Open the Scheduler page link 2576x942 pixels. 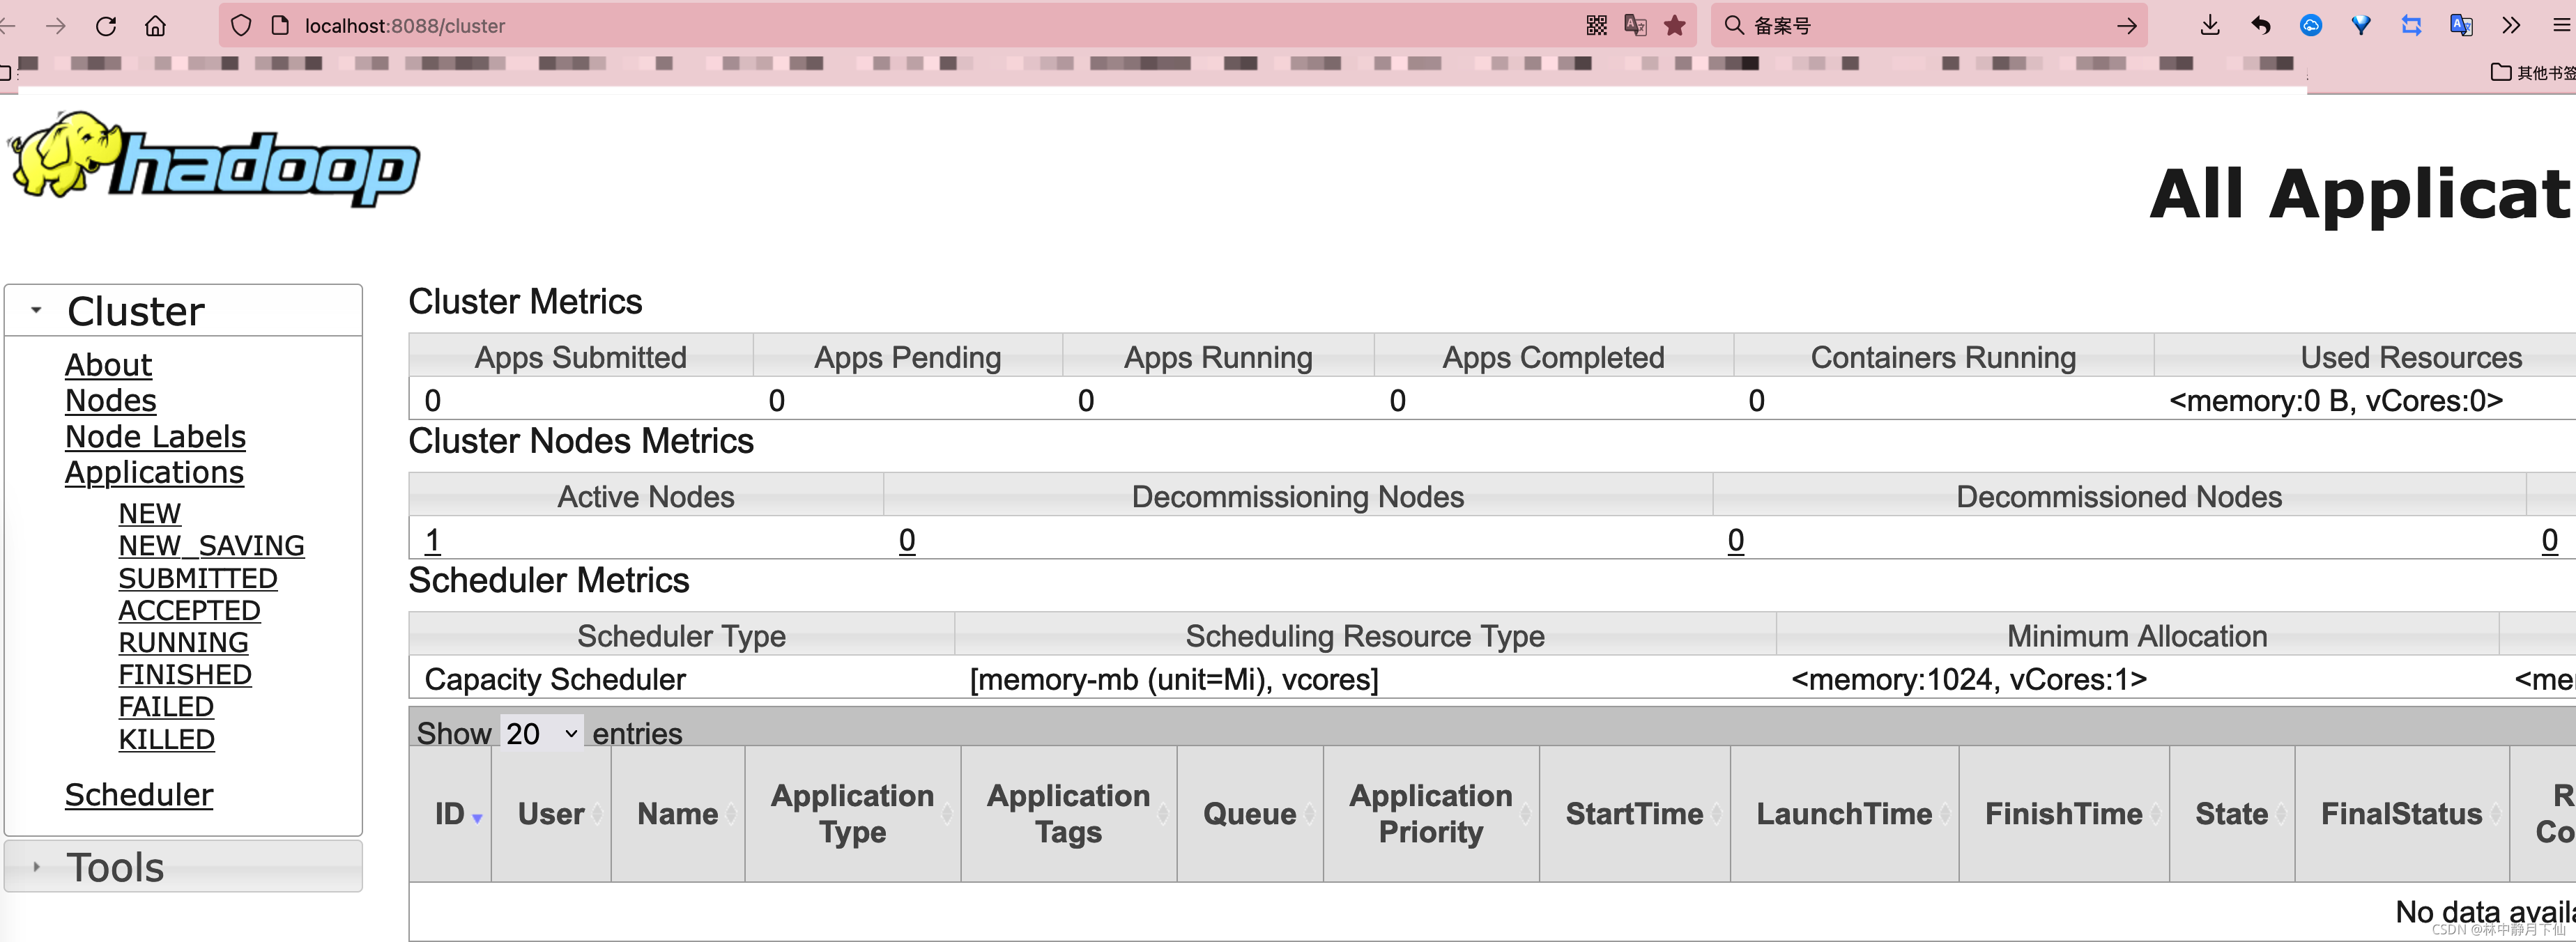139,795
